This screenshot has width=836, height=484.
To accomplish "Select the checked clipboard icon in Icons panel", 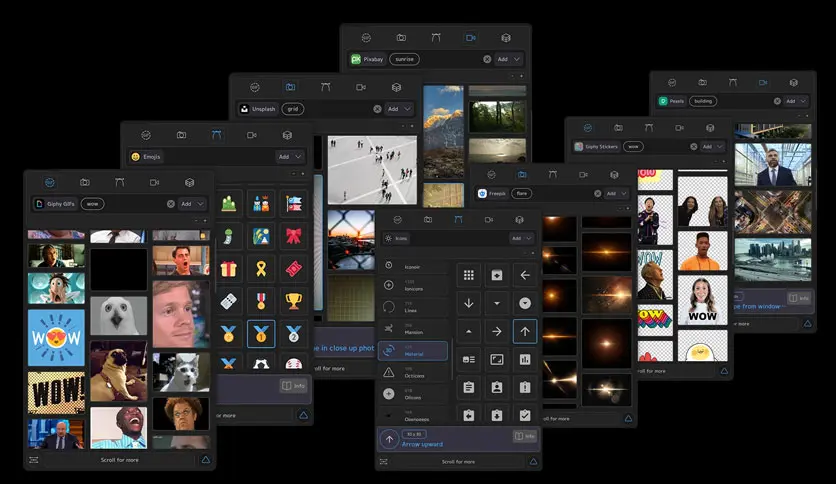I will (x=525, y=415).
